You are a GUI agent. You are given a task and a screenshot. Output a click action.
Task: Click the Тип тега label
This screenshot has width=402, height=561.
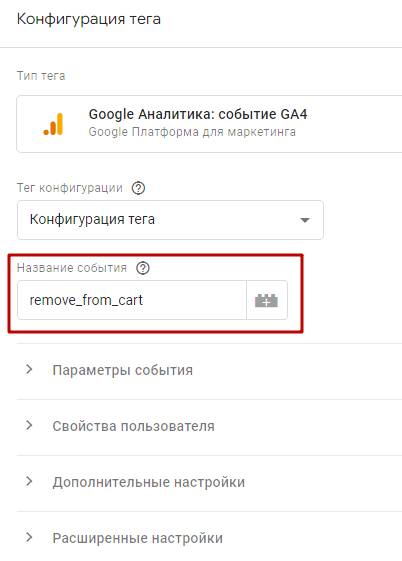(41, 76)
